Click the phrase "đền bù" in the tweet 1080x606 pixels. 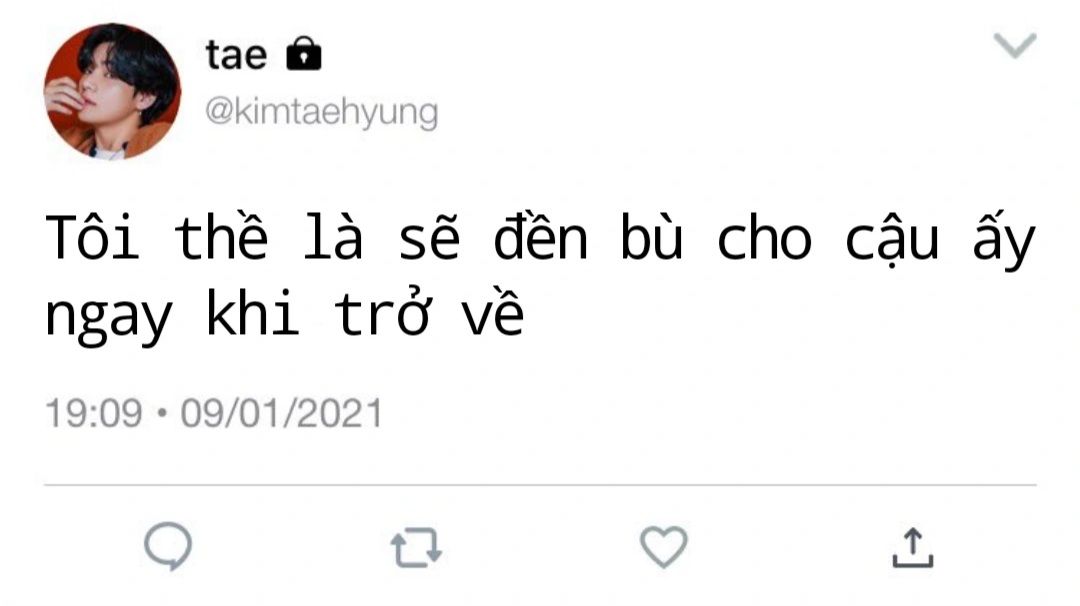click(589, 236)
